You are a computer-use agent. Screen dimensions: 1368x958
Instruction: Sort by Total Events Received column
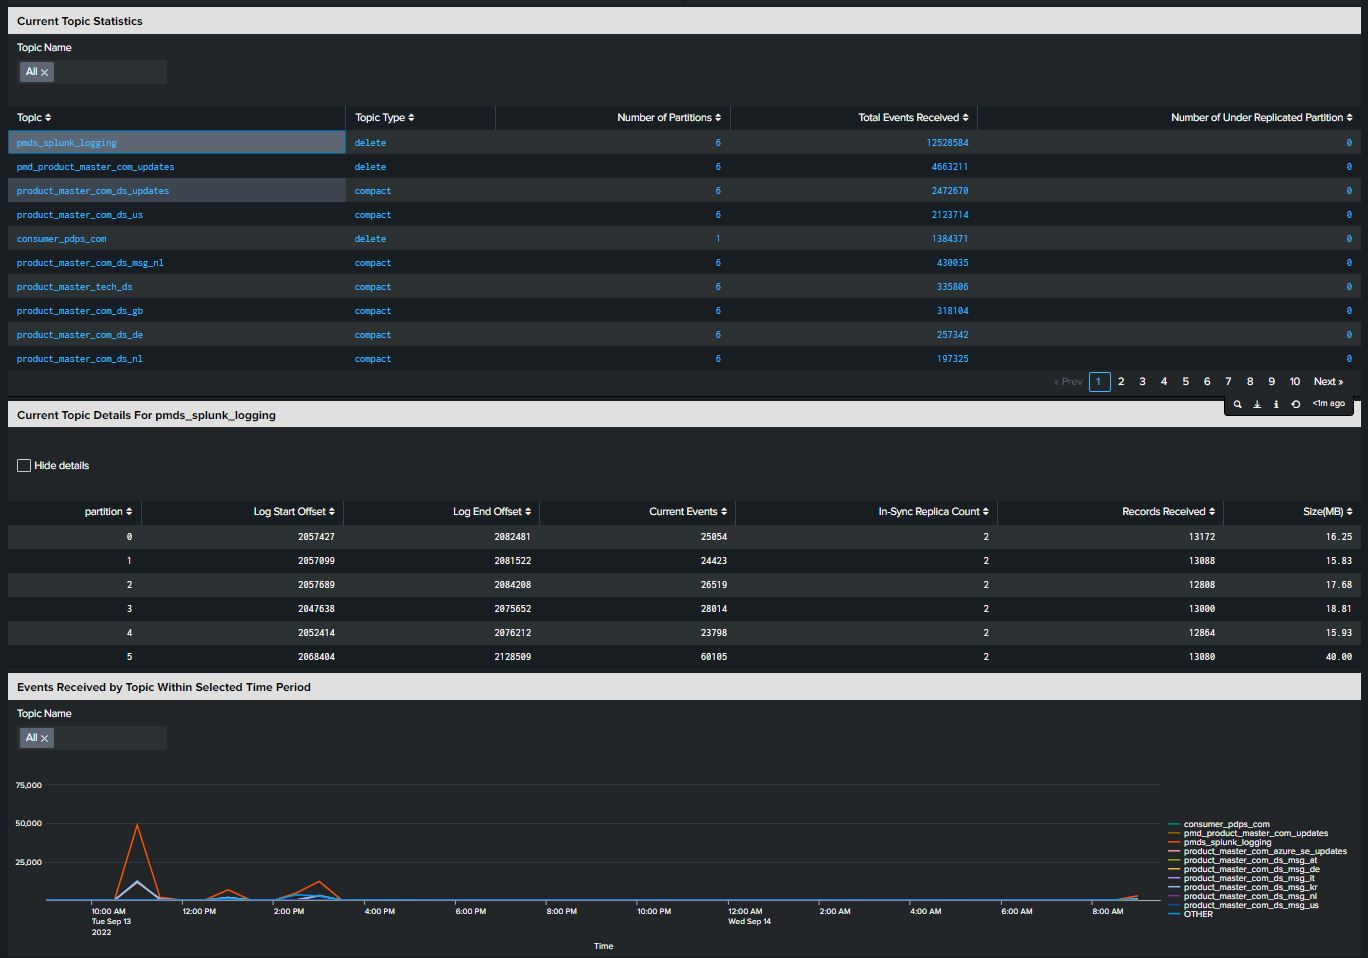pyautogui.click(x=913, y=117)
